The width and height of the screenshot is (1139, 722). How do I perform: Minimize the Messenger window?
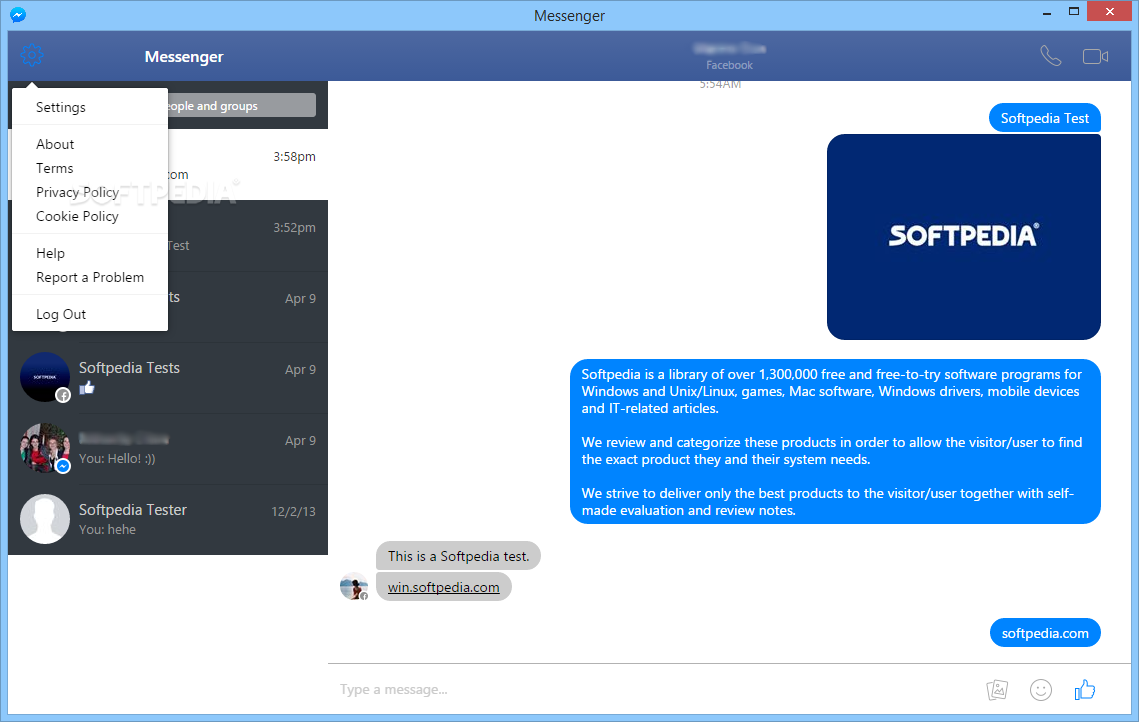point(1047,12)
